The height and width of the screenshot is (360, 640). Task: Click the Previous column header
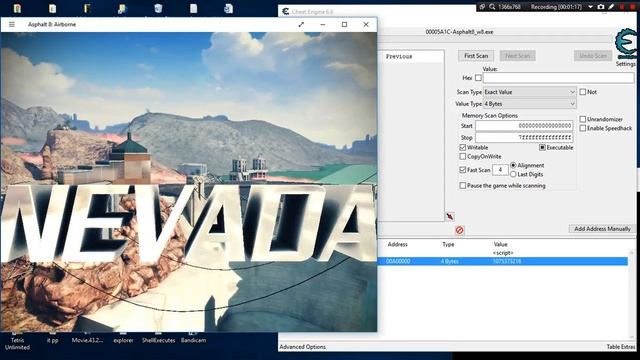click(399, 56)
